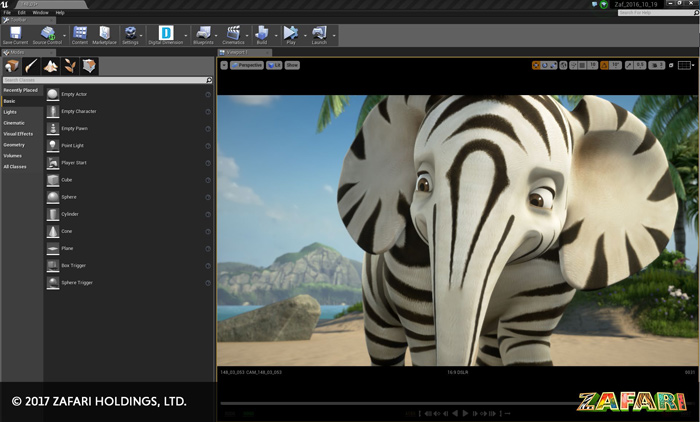Click the info circle beside Cylinder
Image resolution: width=700 pixels, height=422 pixels.
[208, 214]
